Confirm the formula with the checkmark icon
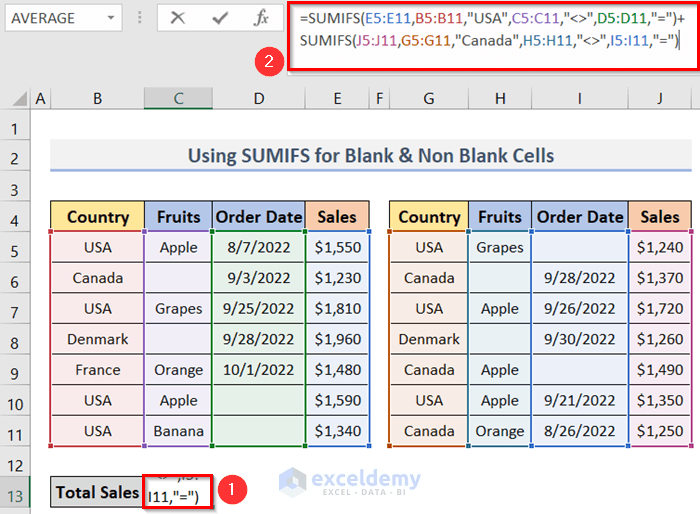Screen dimensions: 700x514 click(220, 18)
